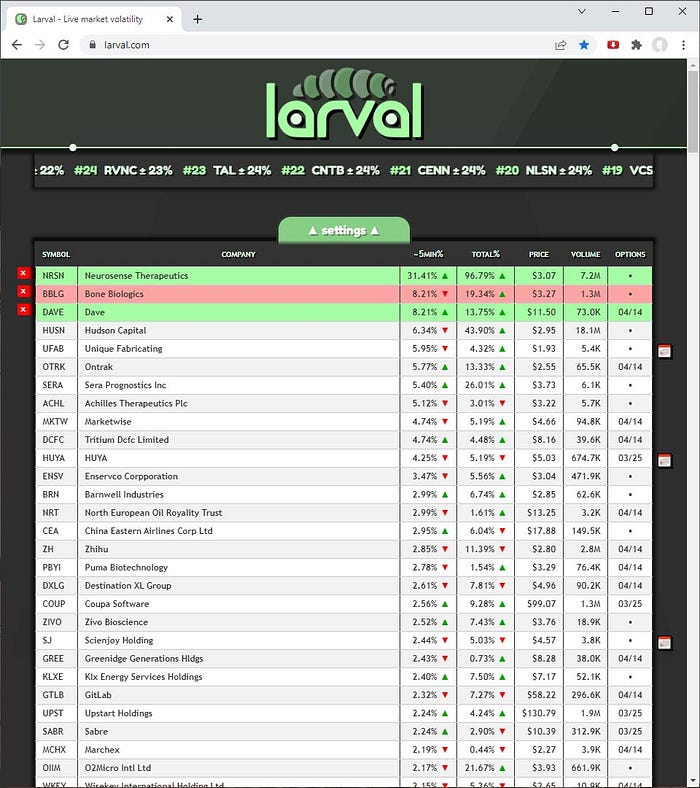
Task: Click UPST price $130.79
Action: point(539,713)
